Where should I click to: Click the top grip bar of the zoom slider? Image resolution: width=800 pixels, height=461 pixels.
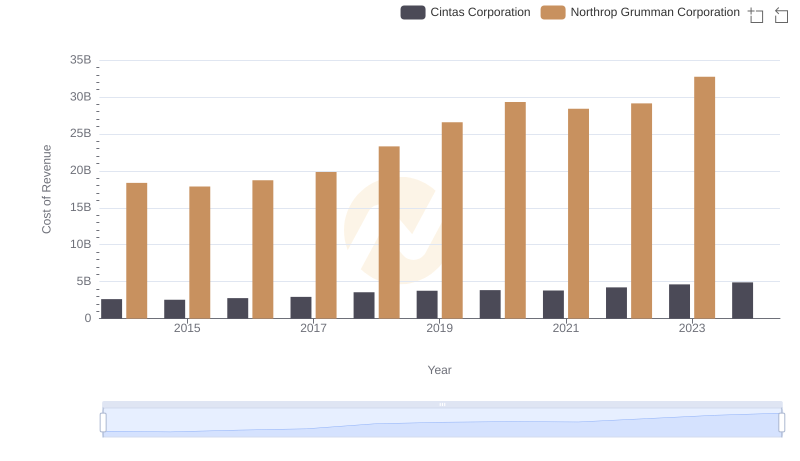(442, 405)
